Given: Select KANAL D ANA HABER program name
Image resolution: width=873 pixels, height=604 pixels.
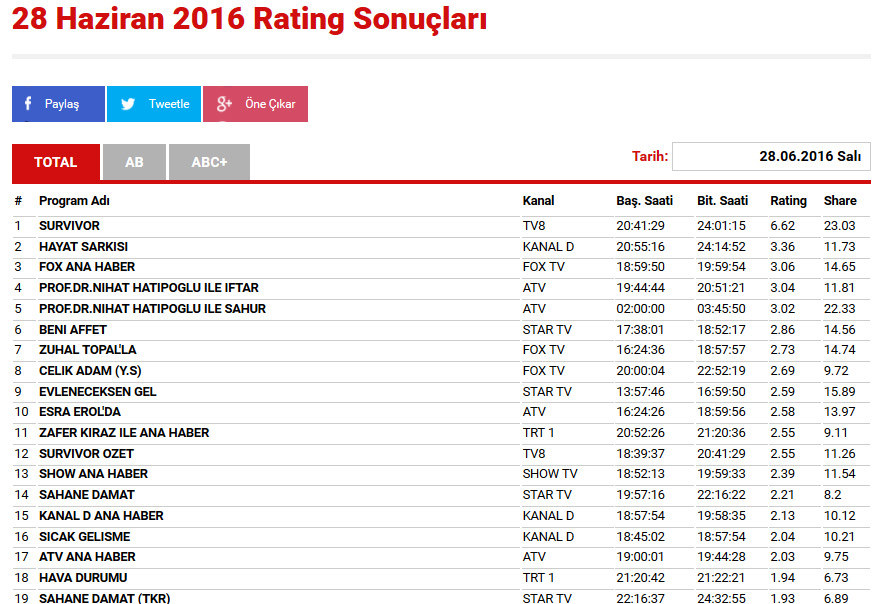Looking at the screenshot, I should (101, 516).
